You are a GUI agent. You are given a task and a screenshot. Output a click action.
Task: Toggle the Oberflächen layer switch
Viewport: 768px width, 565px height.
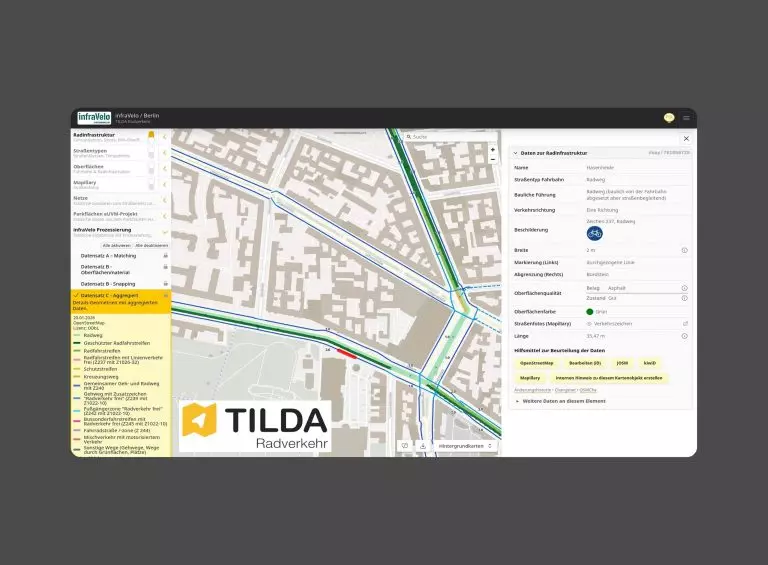click(151, 168)
